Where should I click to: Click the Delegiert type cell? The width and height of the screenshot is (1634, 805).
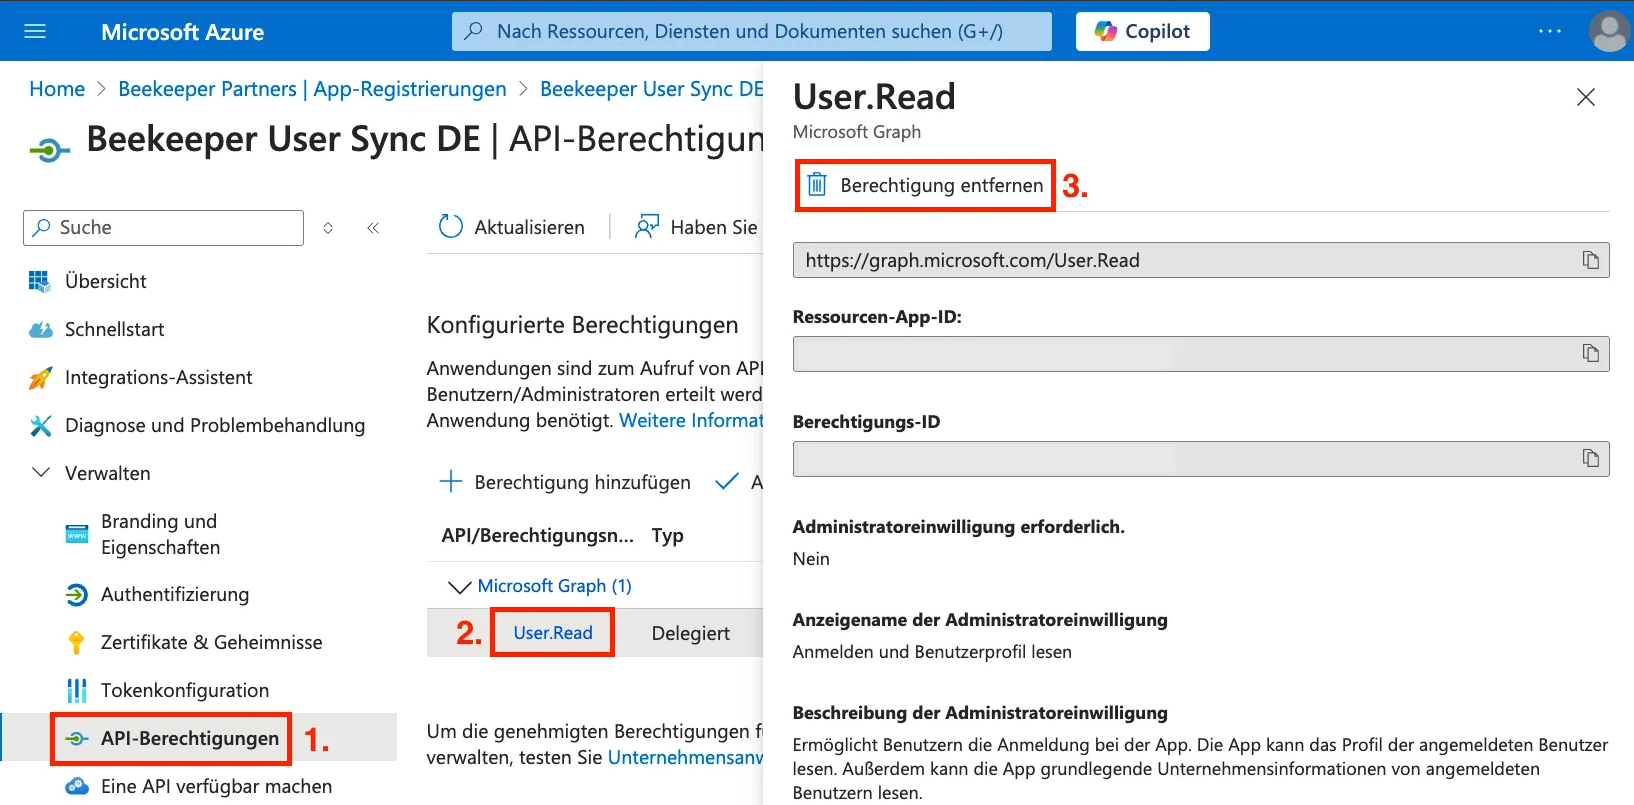pos(691,633)
